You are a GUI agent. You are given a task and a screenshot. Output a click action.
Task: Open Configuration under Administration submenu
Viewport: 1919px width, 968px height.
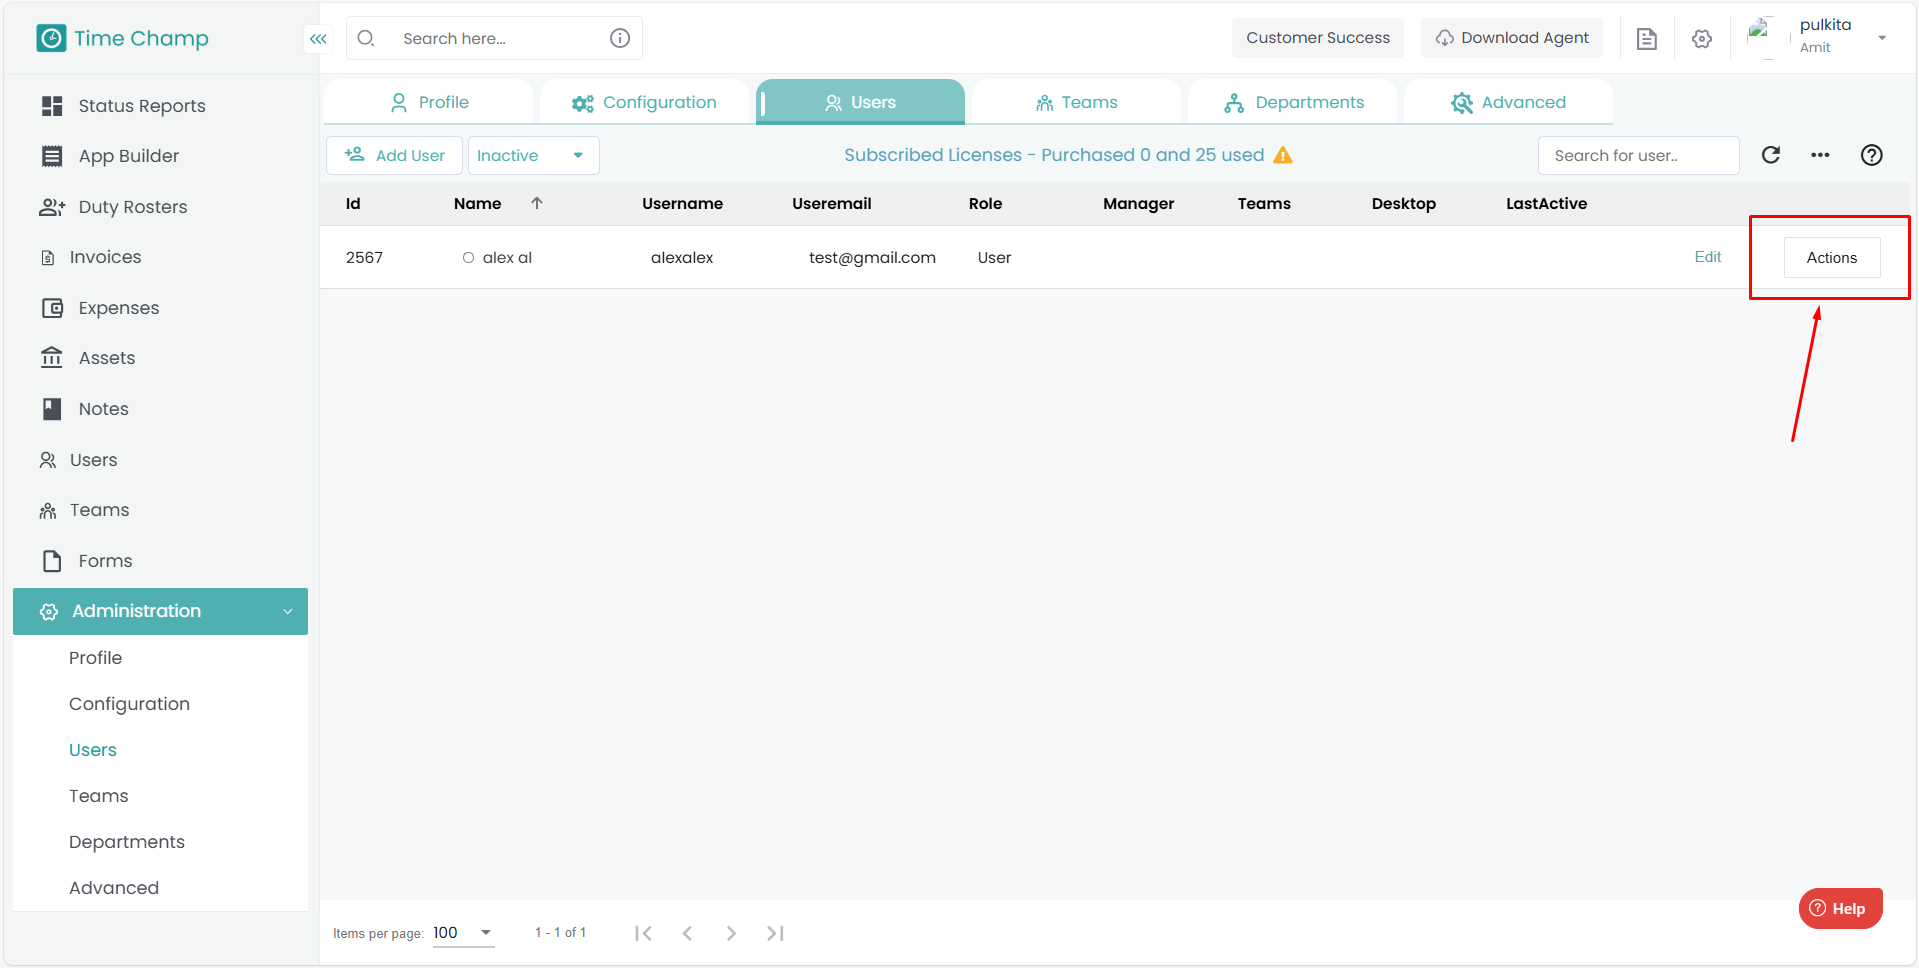pyautogui.click(x=130, y=704)
